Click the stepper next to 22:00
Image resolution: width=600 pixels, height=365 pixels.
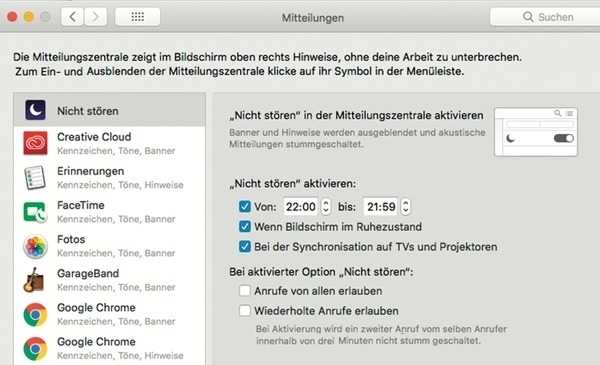(326, 207)
